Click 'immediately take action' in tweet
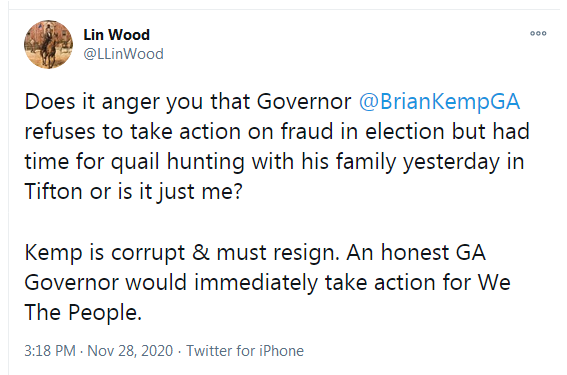The height and width of the screenshot is (375, 567). pos(315,282)
